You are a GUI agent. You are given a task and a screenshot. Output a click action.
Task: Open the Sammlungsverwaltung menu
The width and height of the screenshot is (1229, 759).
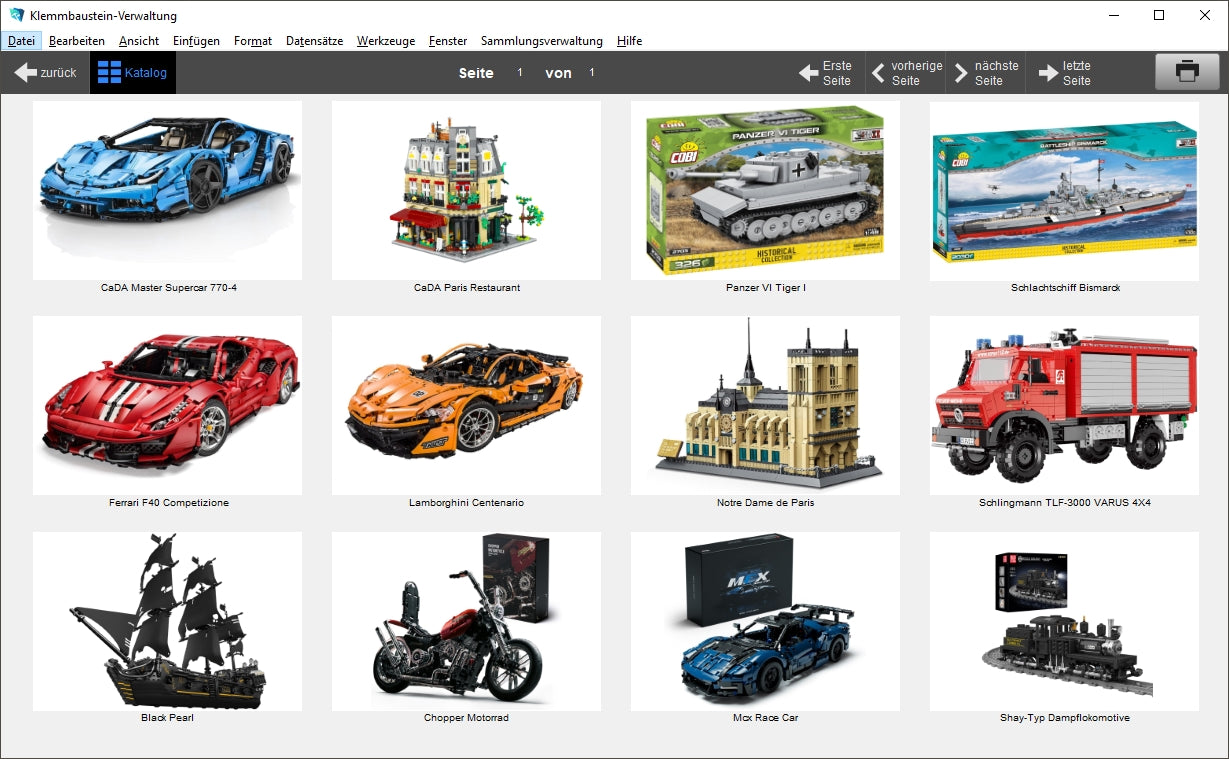point(541,41)
